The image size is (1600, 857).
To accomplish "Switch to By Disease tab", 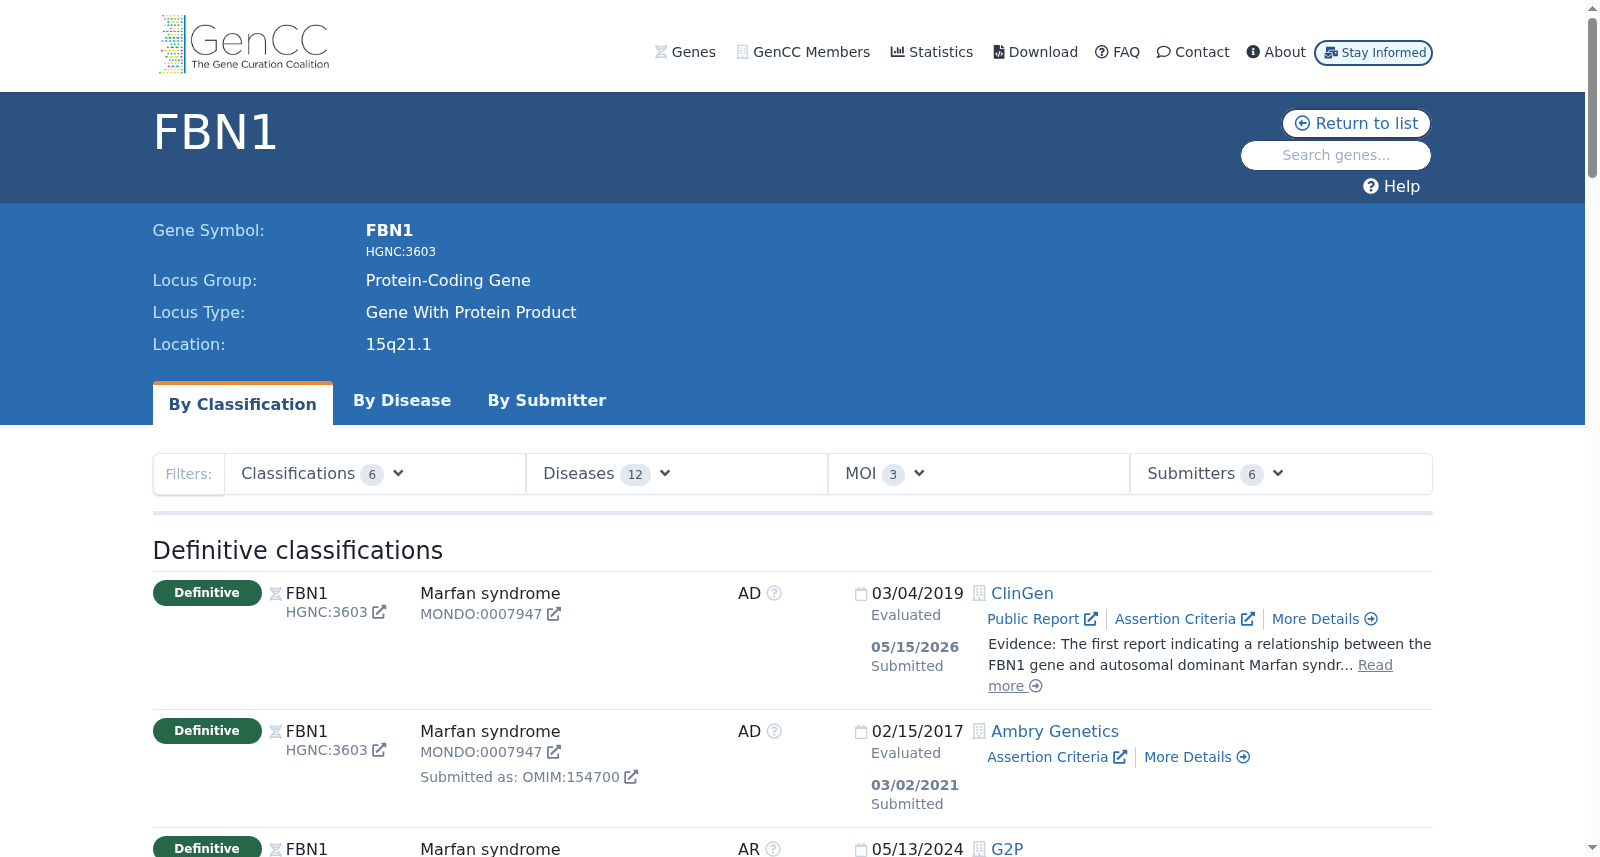I will [x=402, y=400].
